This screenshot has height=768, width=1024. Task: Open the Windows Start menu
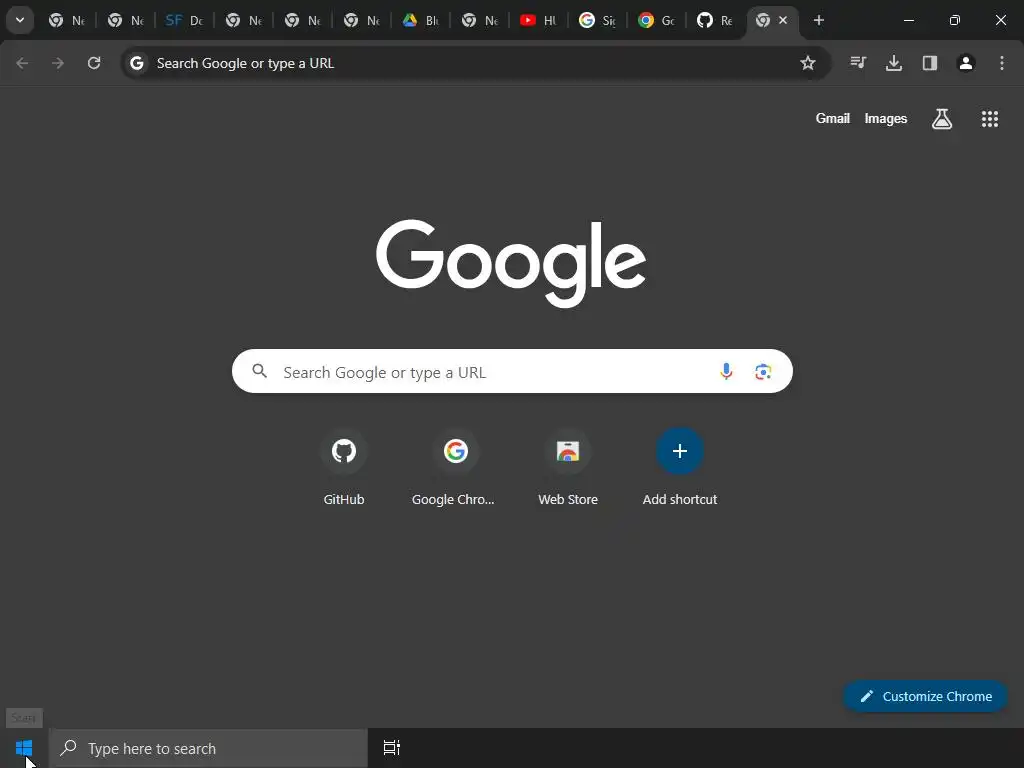pos(24,748)
